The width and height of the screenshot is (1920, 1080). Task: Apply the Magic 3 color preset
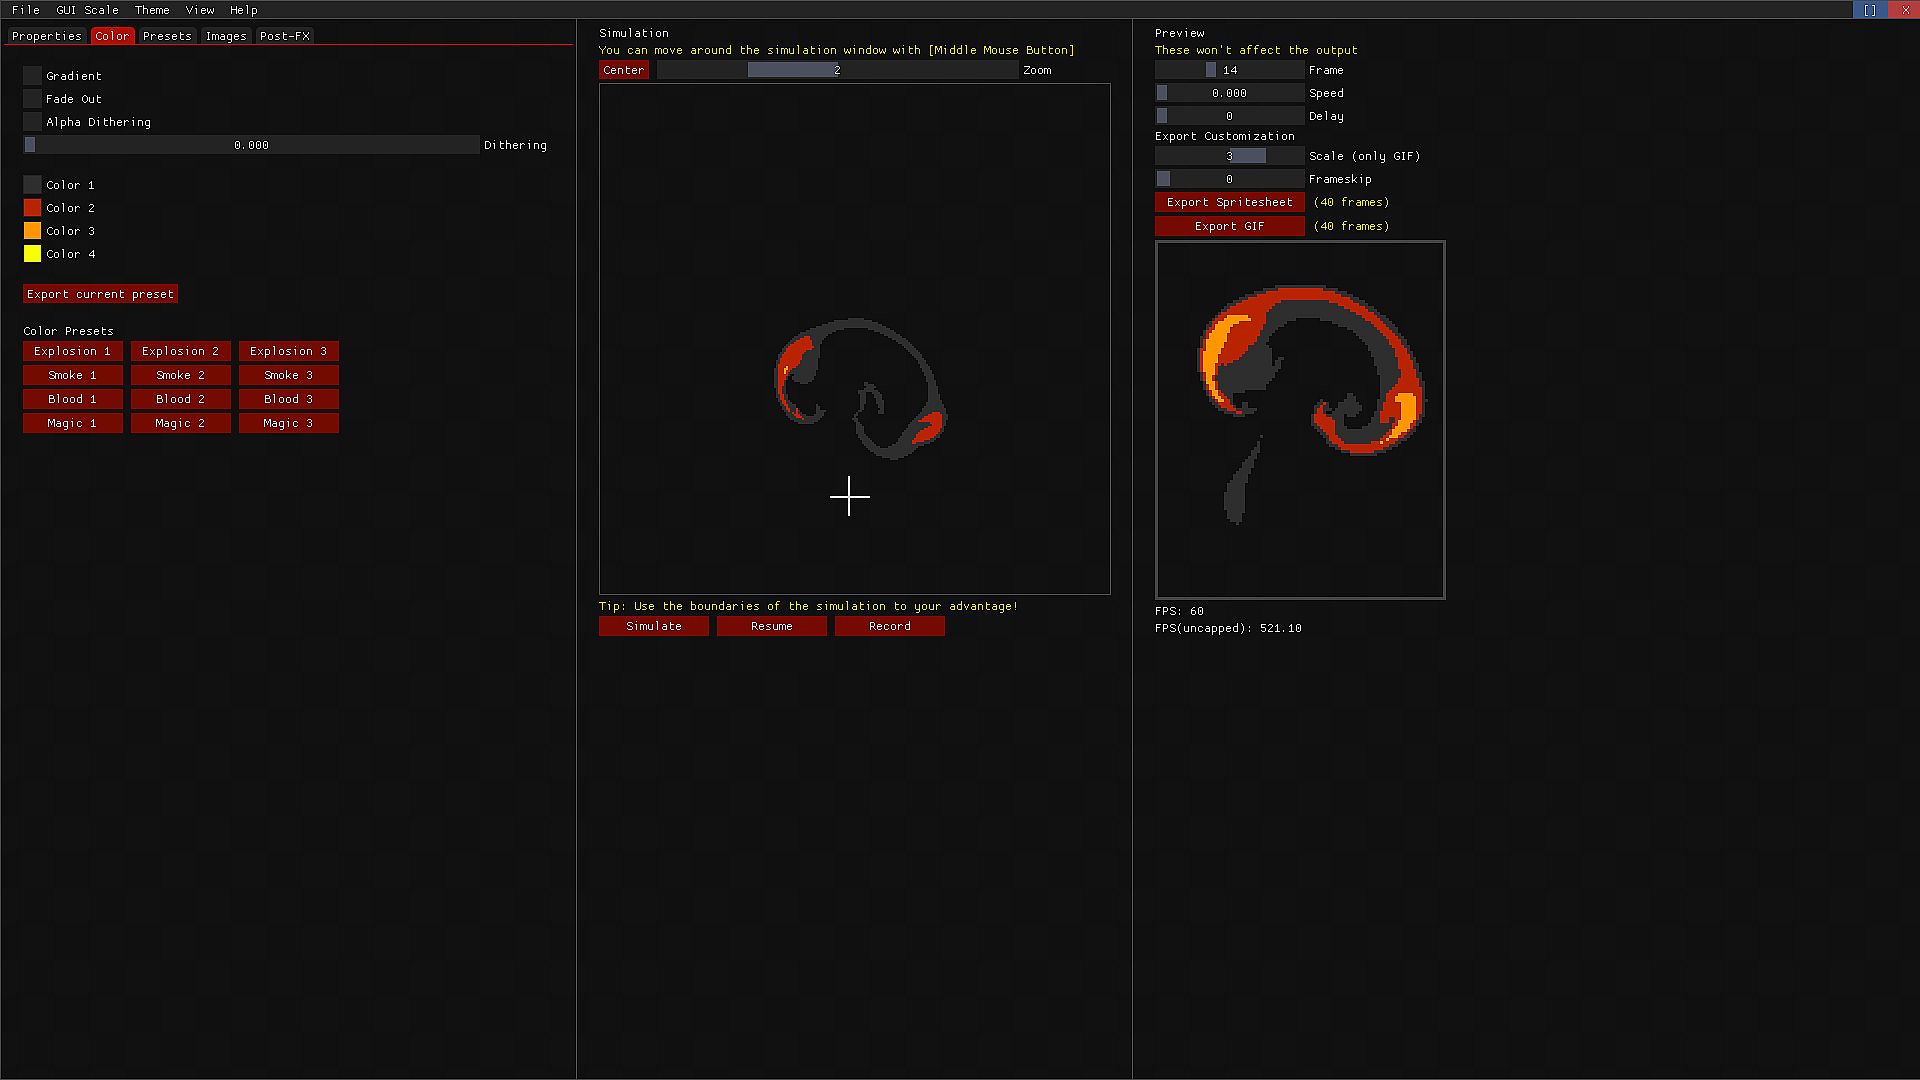(x=289, y=423)
